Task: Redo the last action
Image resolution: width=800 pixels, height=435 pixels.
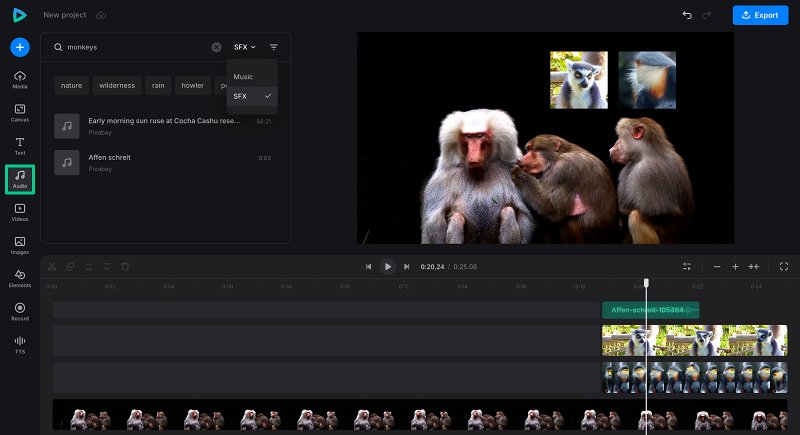Action: [x=707, y=15]
